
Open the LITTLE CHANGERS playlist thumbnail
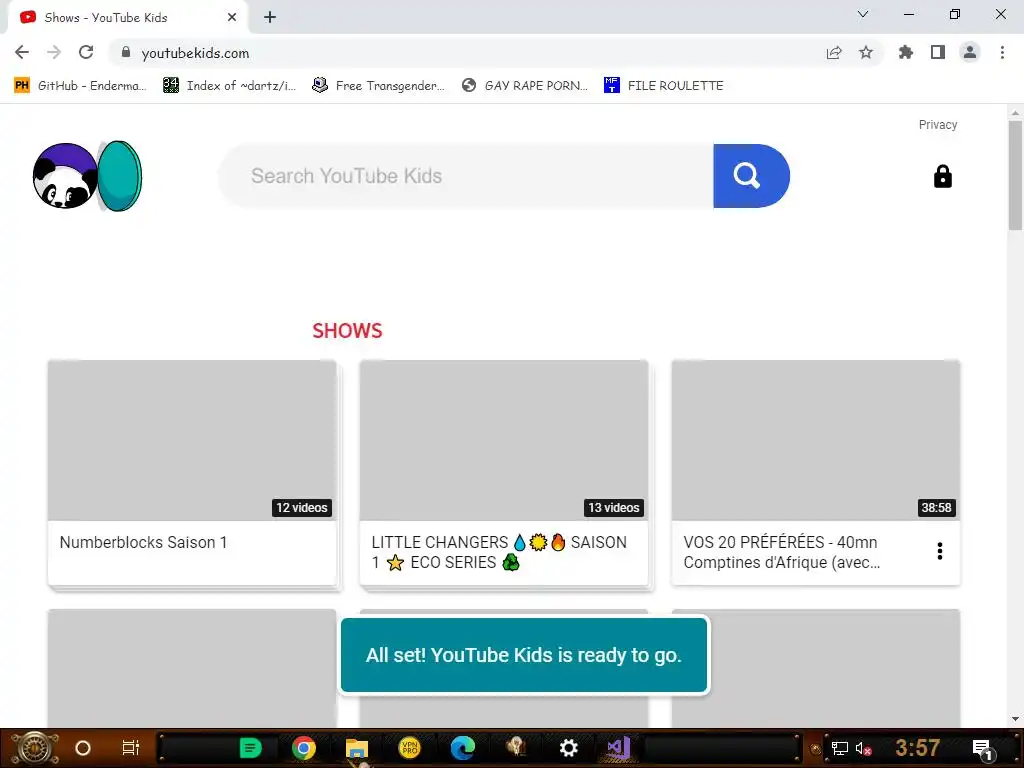point(504,440)
